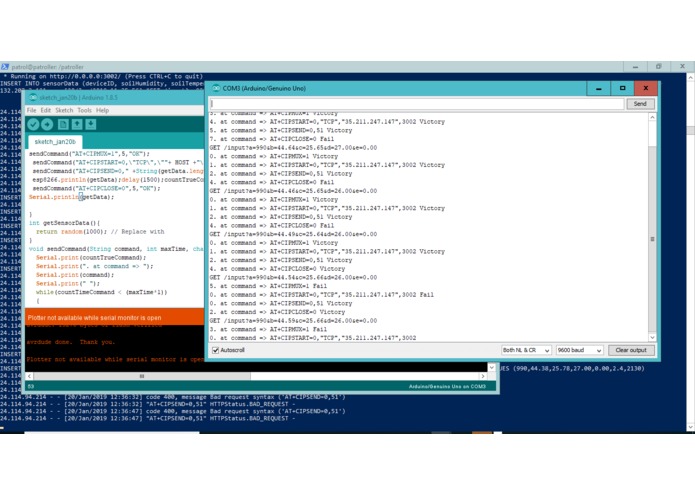Click 'Plotter not available' orange status bar

point(114,318)
